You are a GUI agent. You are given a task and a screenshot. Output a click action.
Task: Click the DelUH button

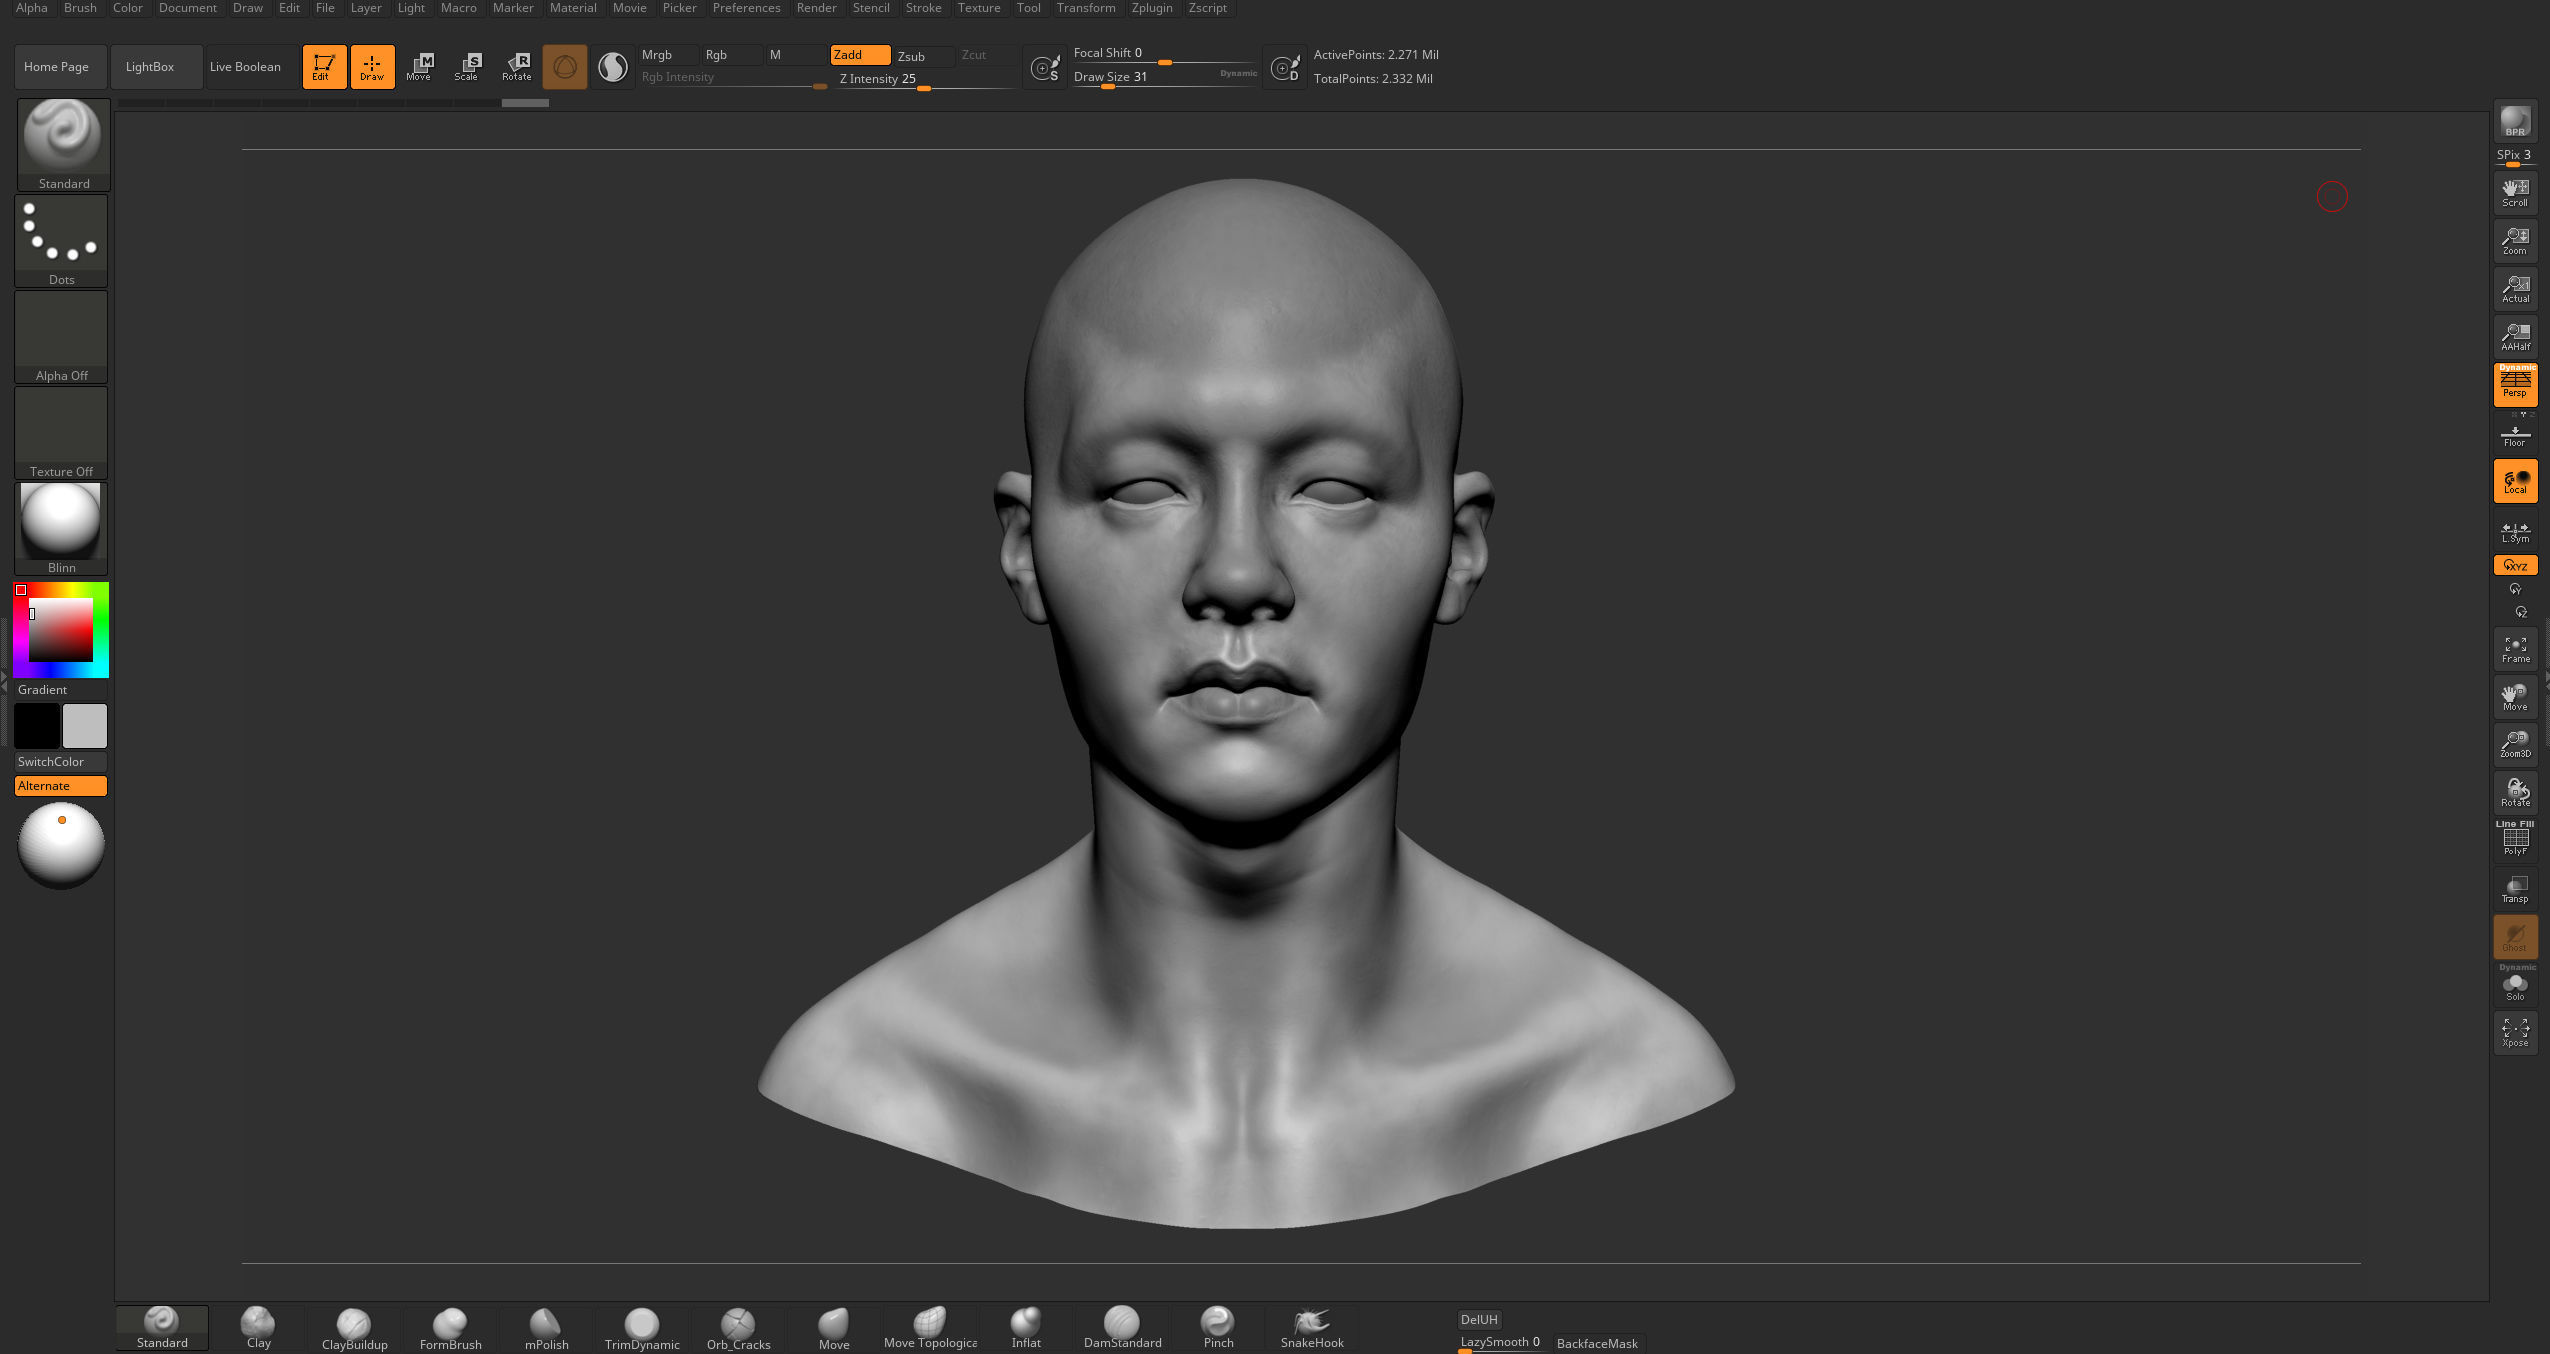point(1479,1319)
